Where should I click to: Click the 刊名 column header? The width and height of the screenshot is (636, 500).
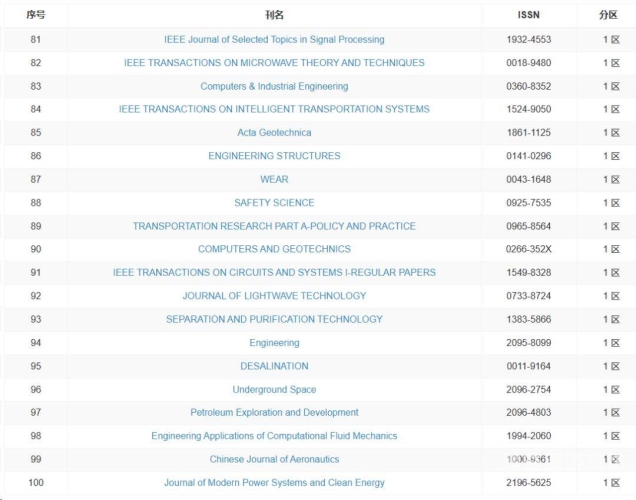click(x=274, y=15)
